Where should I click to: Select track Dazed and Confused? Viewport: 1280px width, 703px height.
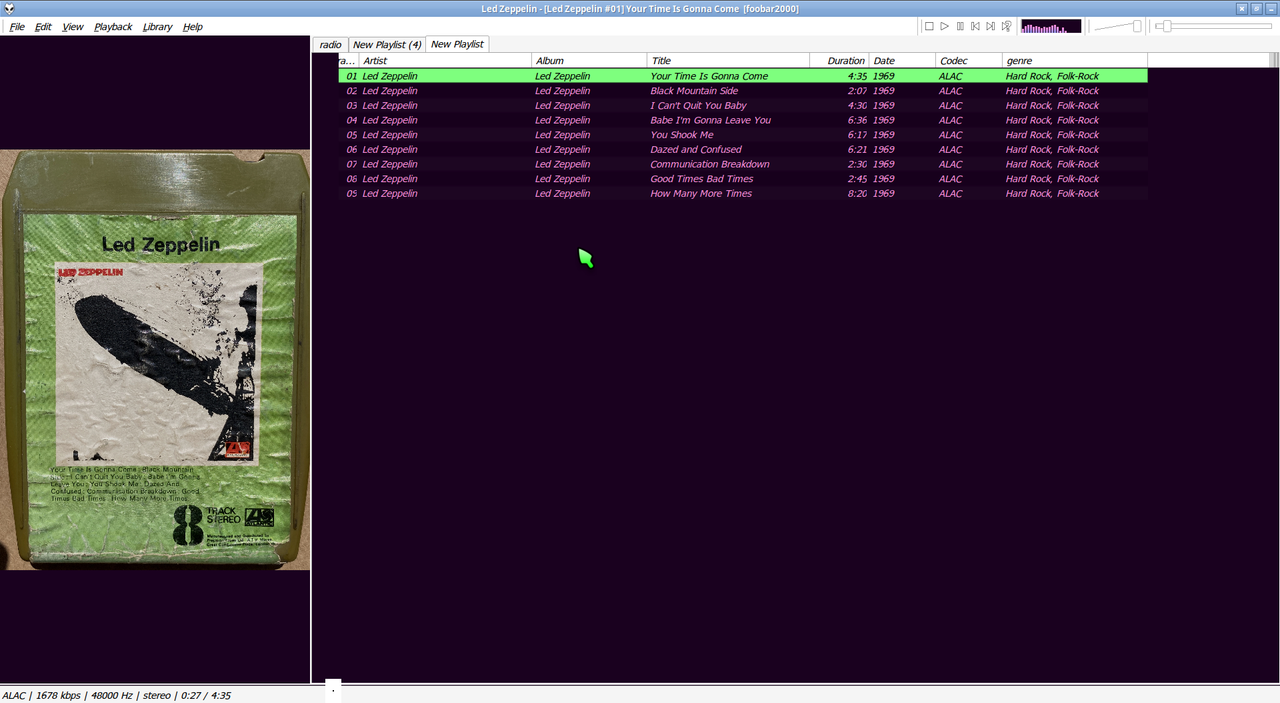[x=743, y=149]
